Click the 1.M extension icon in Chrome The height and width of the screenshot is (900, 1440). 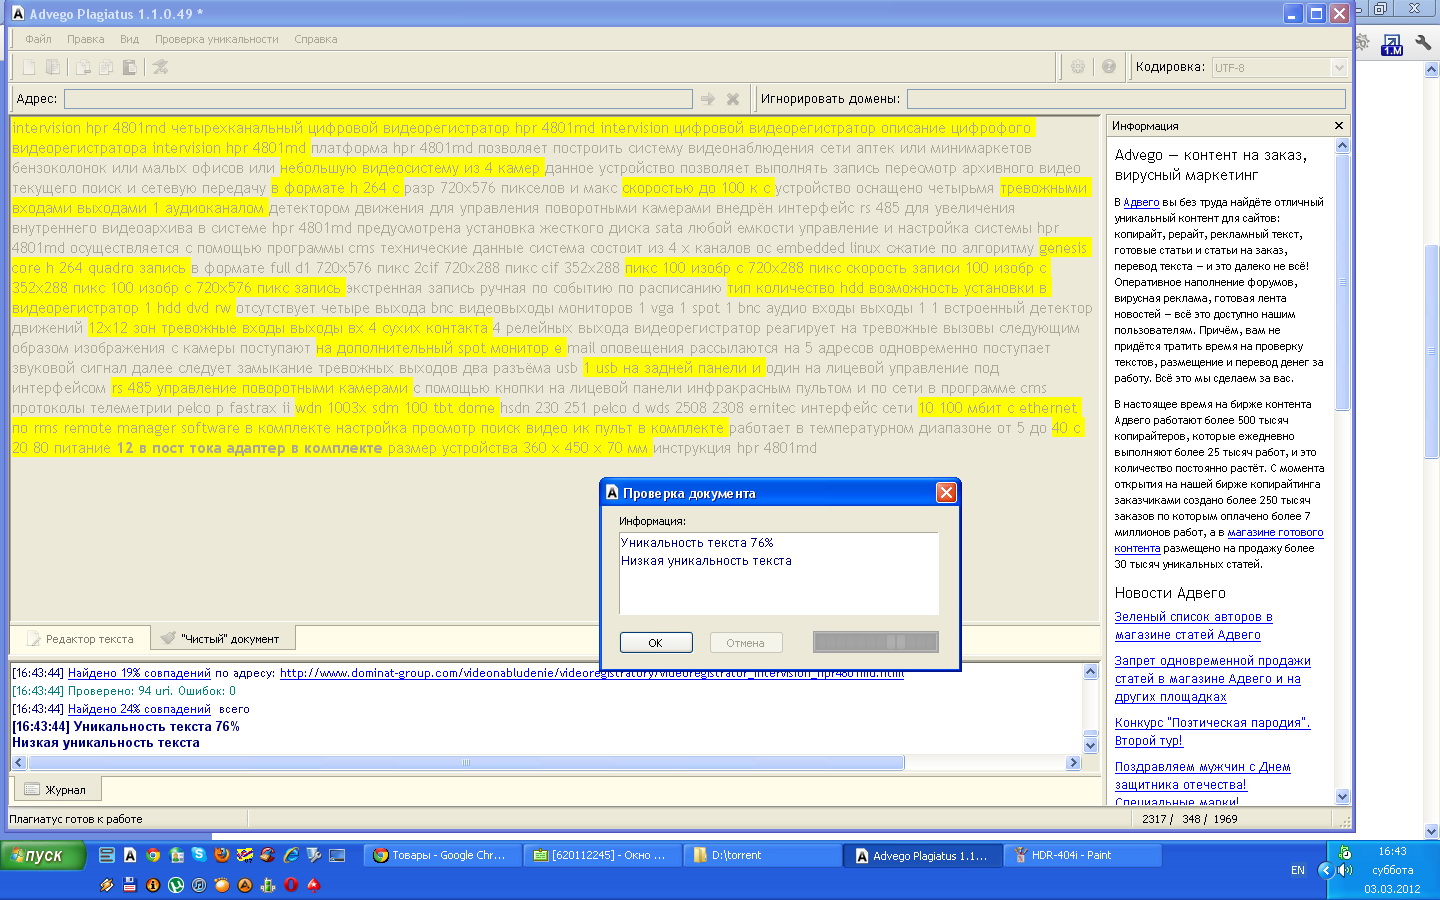[1392, 45]
